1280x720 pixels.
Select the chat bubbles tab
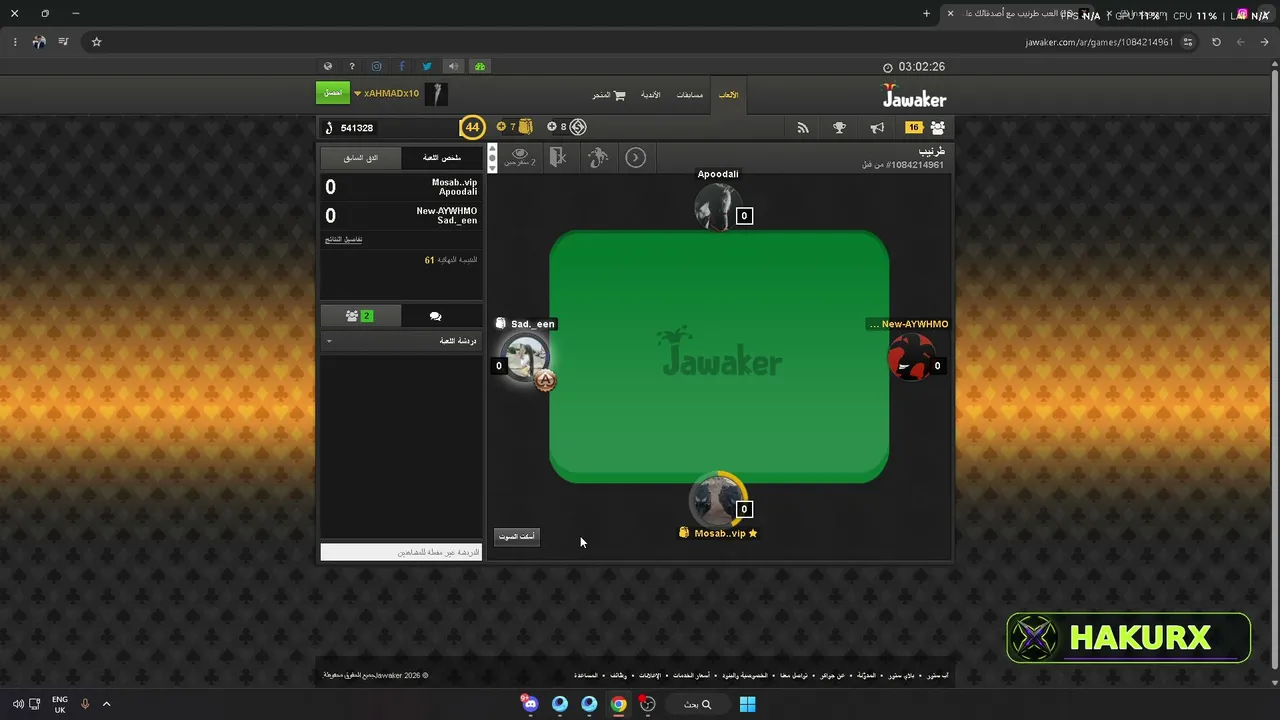coord(435,316)
